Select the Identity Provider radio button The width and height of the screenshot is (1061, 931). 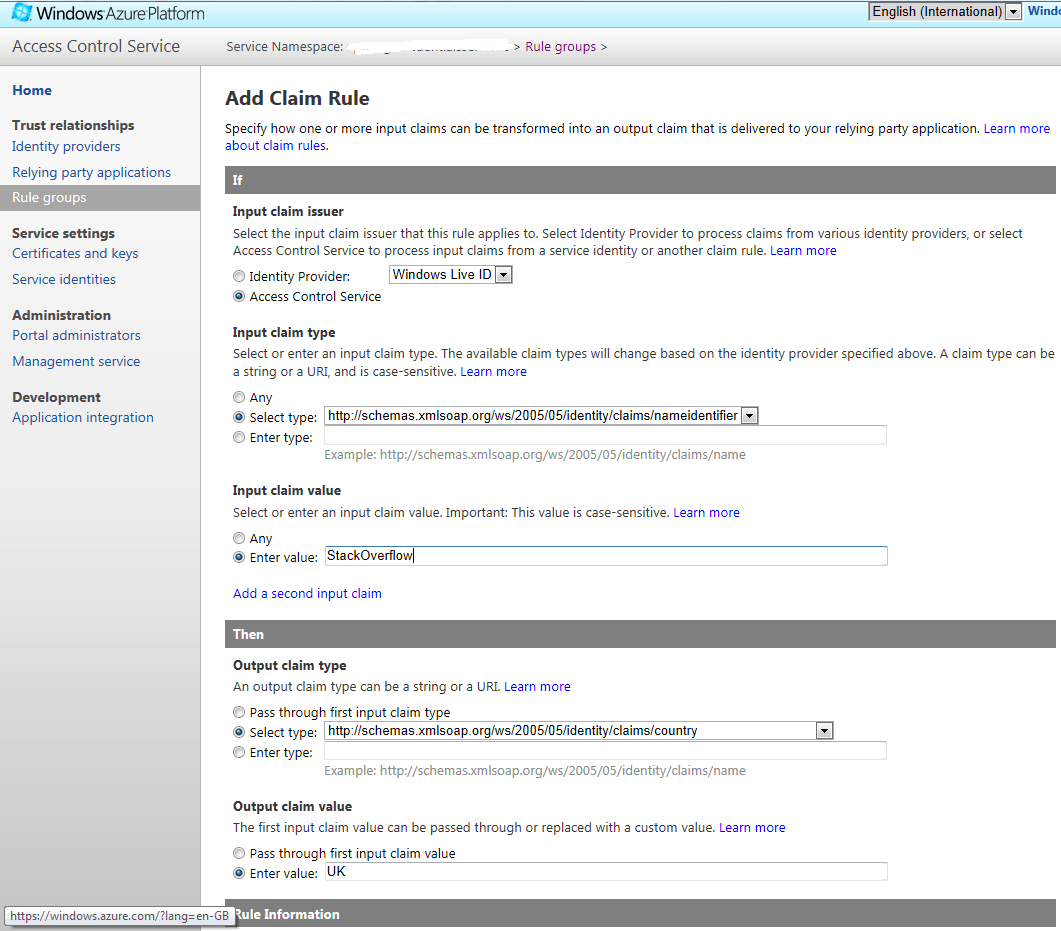pyautogui.click(x=239, y=276)
